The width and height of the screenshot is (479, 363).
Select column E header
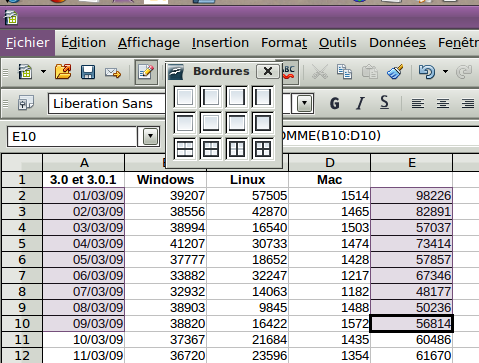[412, 163]
